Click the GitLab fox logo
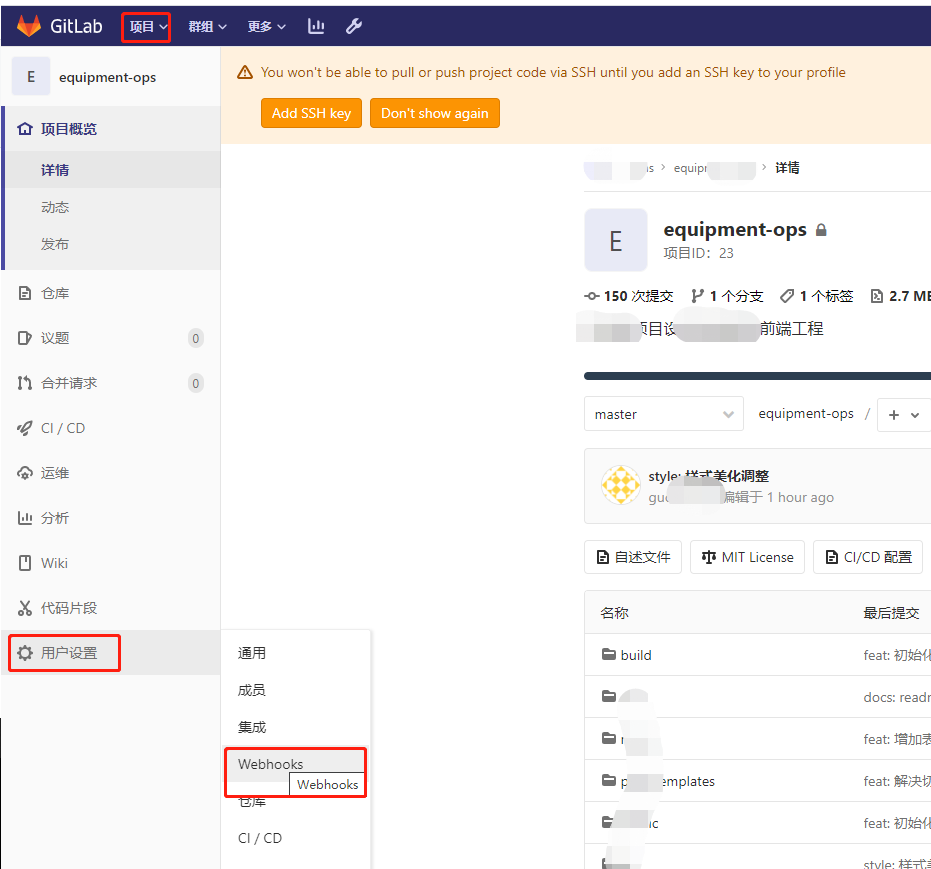Screen dimensions: 931x869 click(28, 25)
